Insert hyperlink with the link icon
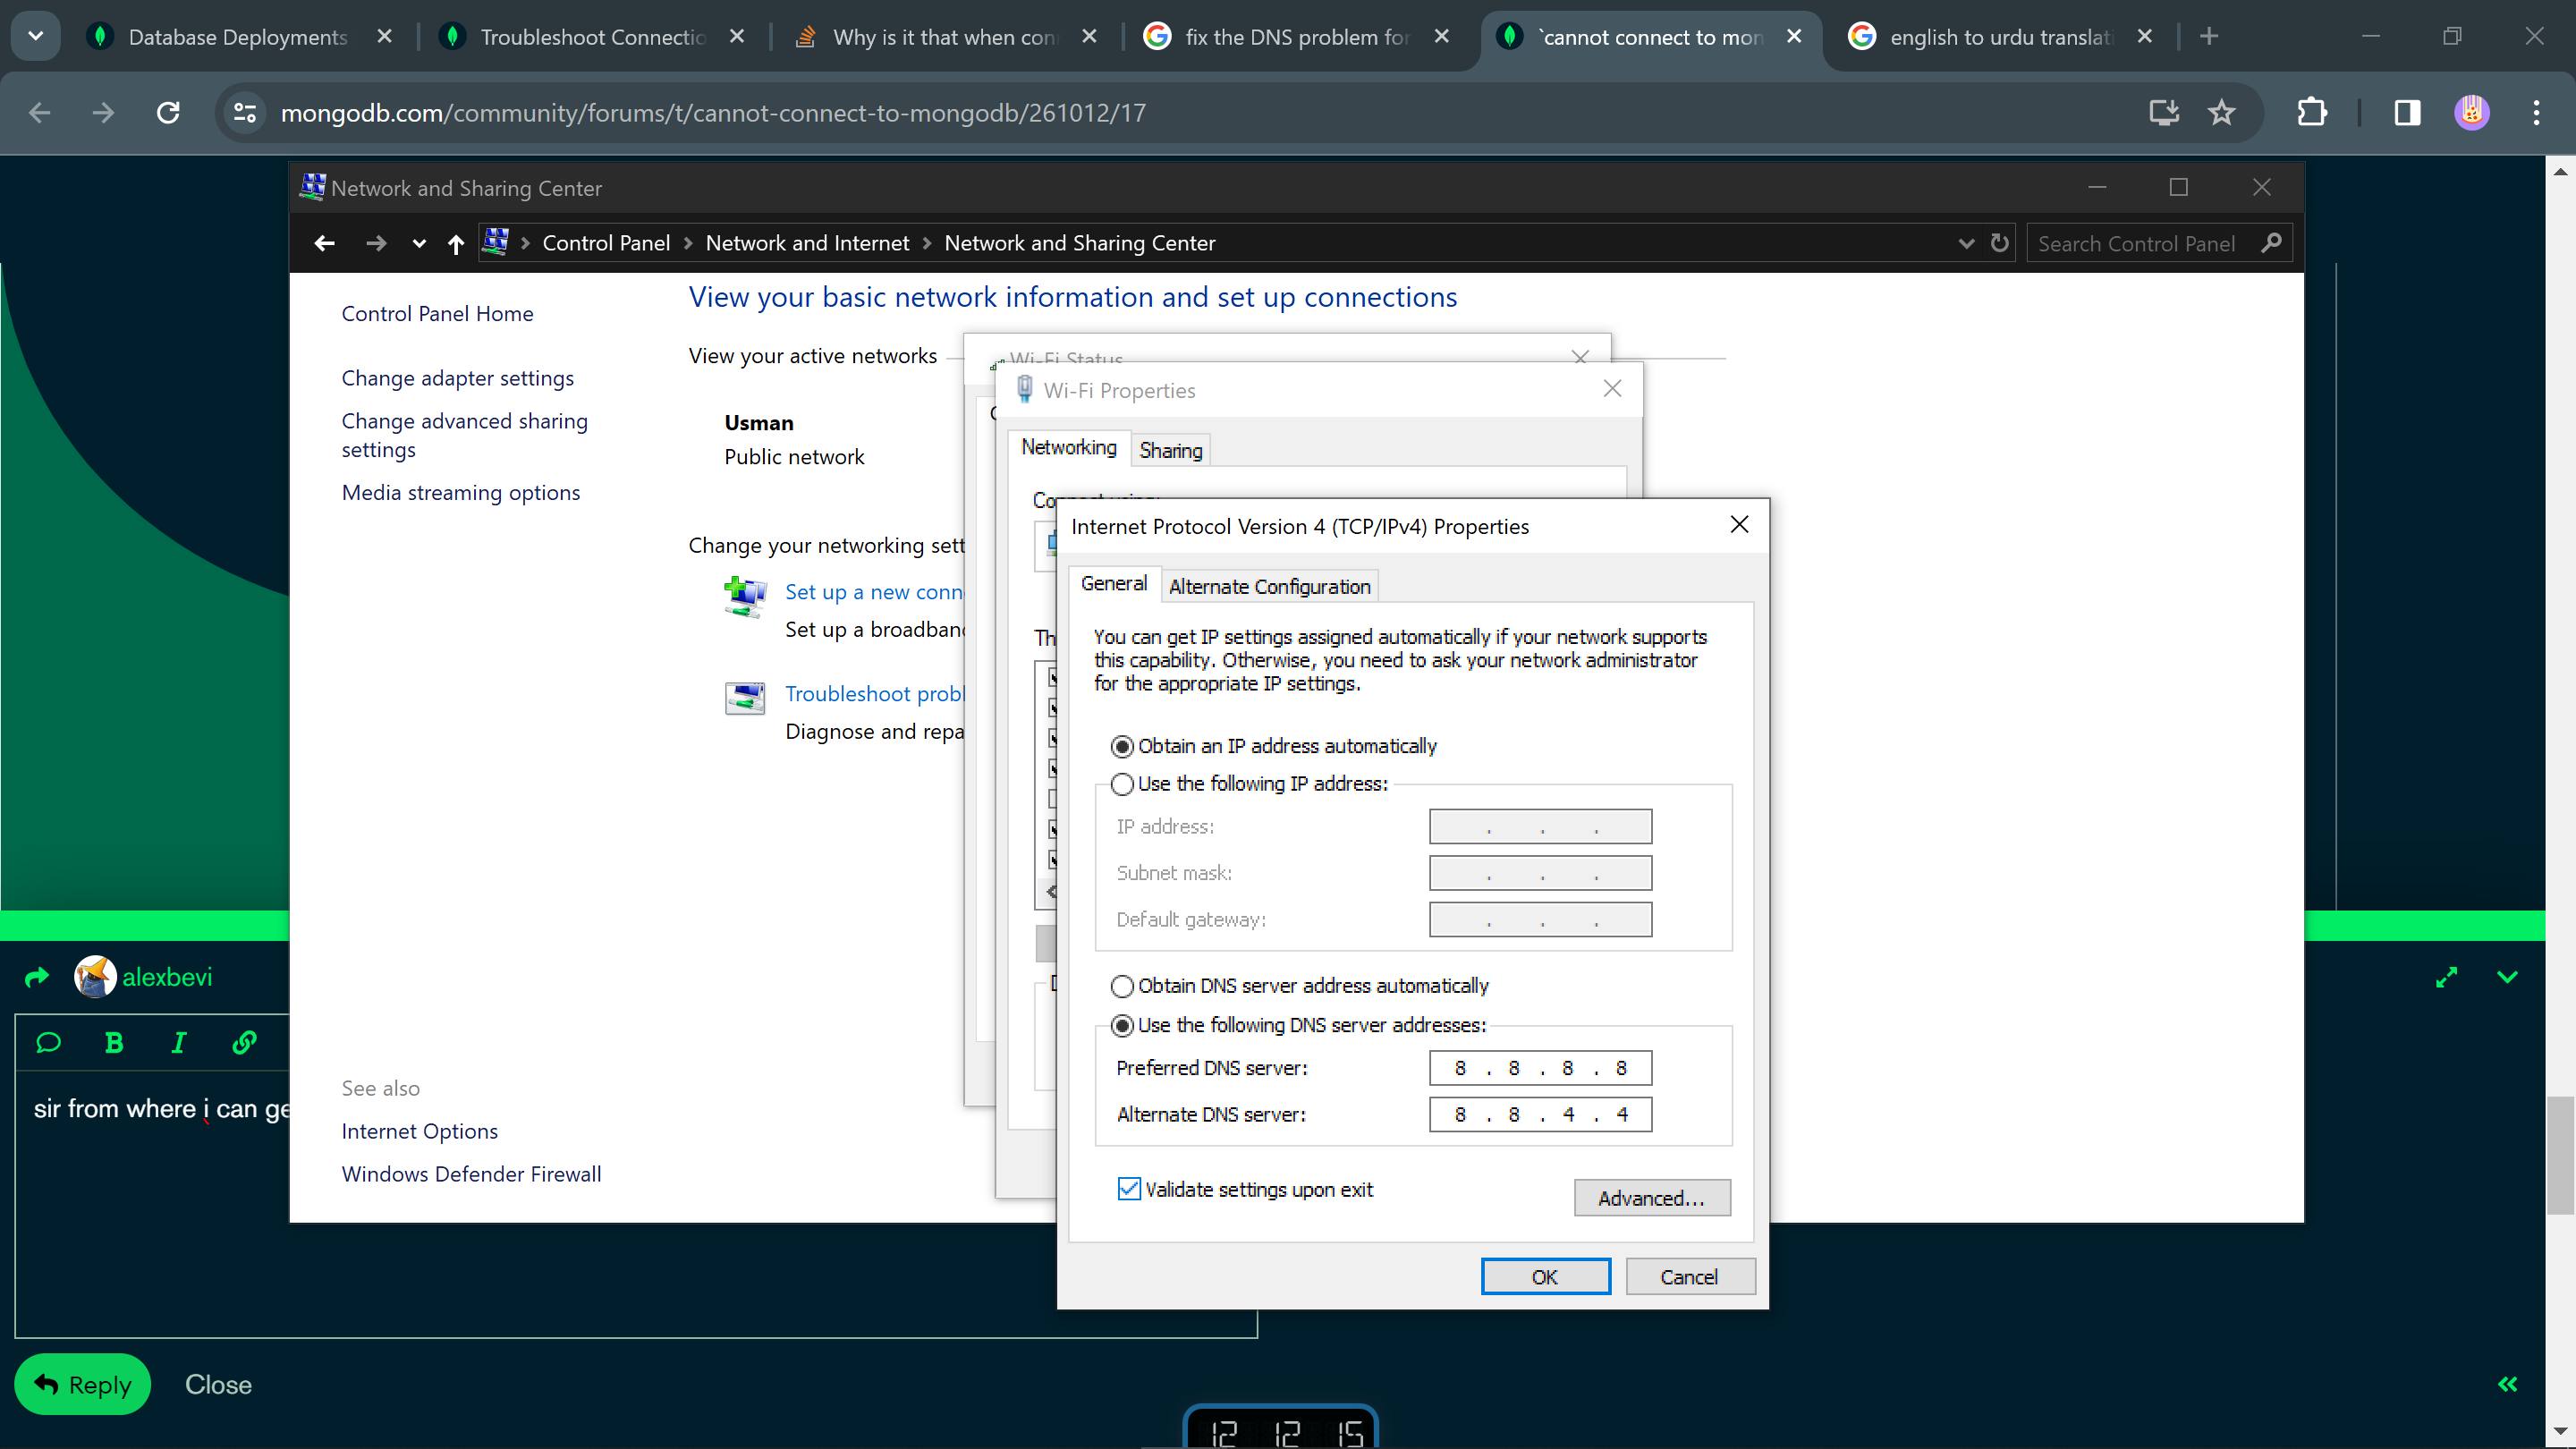Viewport: 2576px width, 1449px height. click(244, 1043)
